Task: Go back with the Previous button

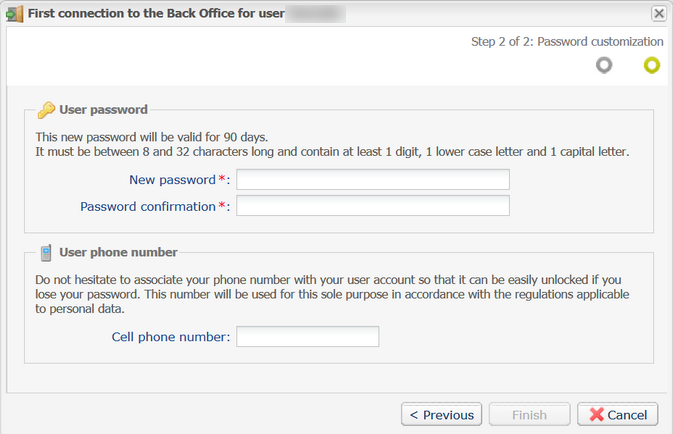Action: (442, 414)
